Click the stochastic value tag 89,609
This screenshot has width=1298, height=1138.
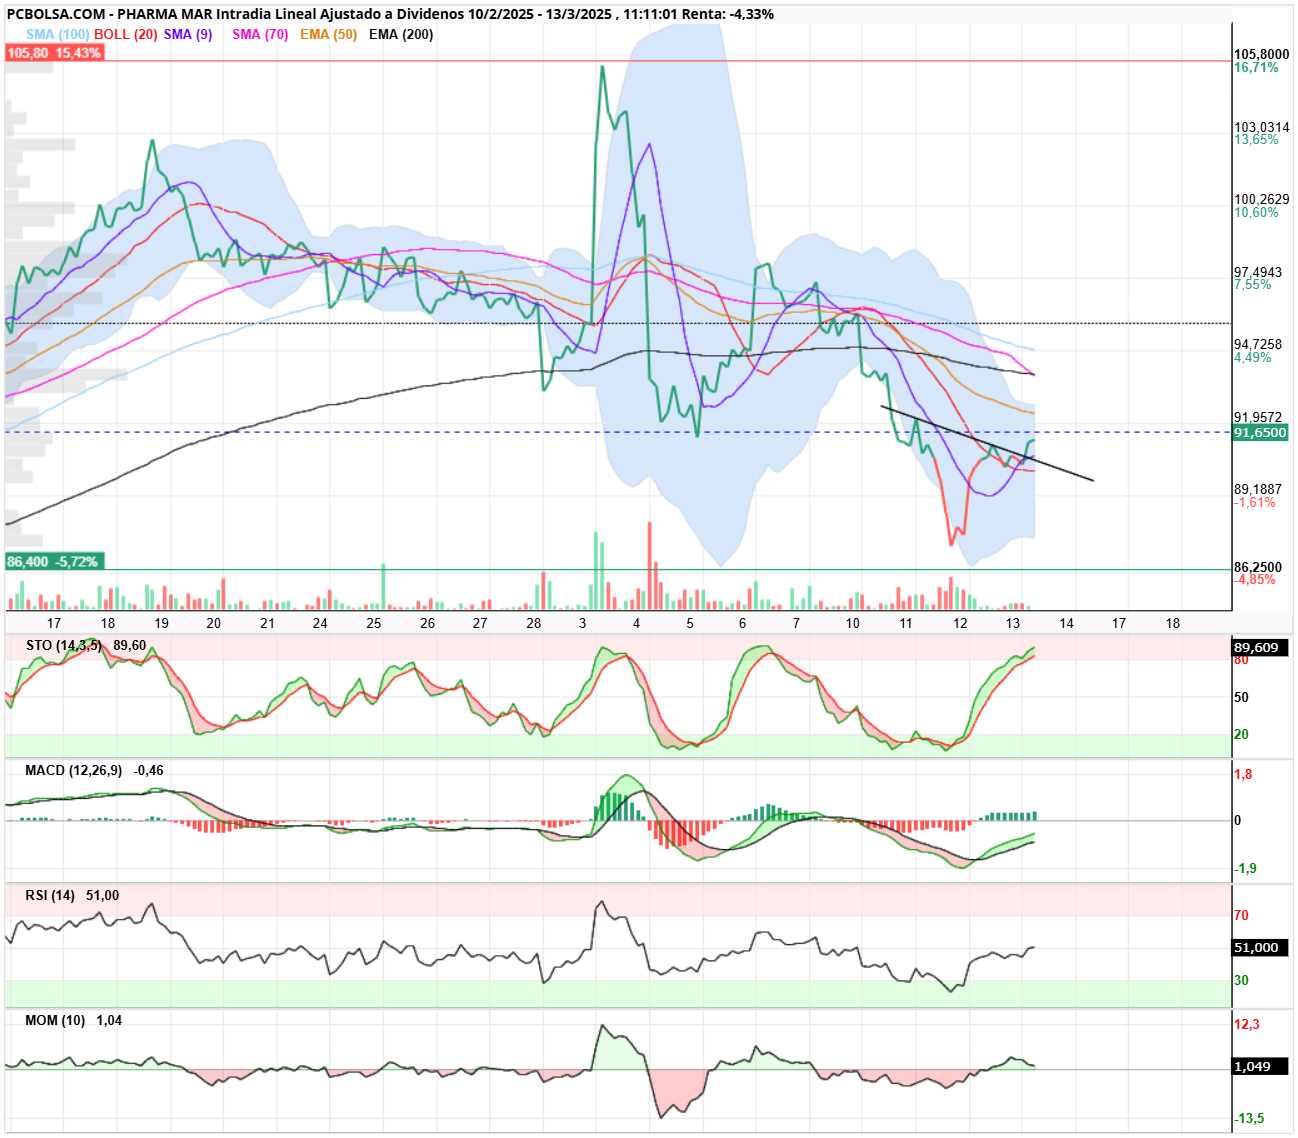click(1260, 648)
